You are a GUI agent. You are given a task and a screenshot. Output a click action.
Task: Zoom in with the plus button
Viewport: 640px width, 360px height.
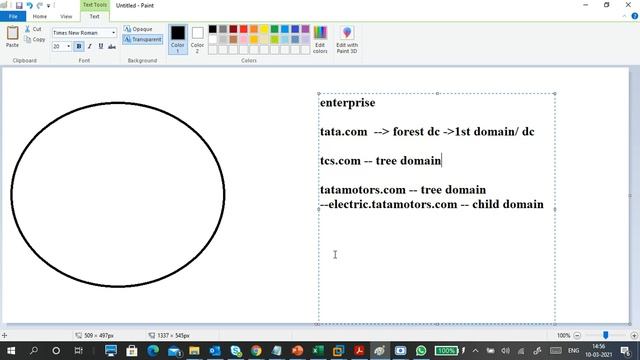(x=634, y=336)
